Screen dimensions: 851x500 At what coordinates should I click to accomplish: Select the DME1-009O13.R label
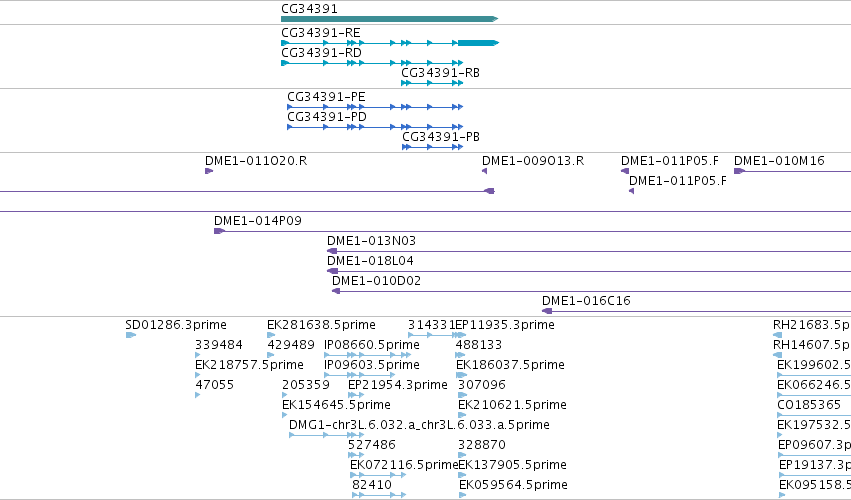click(533, 161)
